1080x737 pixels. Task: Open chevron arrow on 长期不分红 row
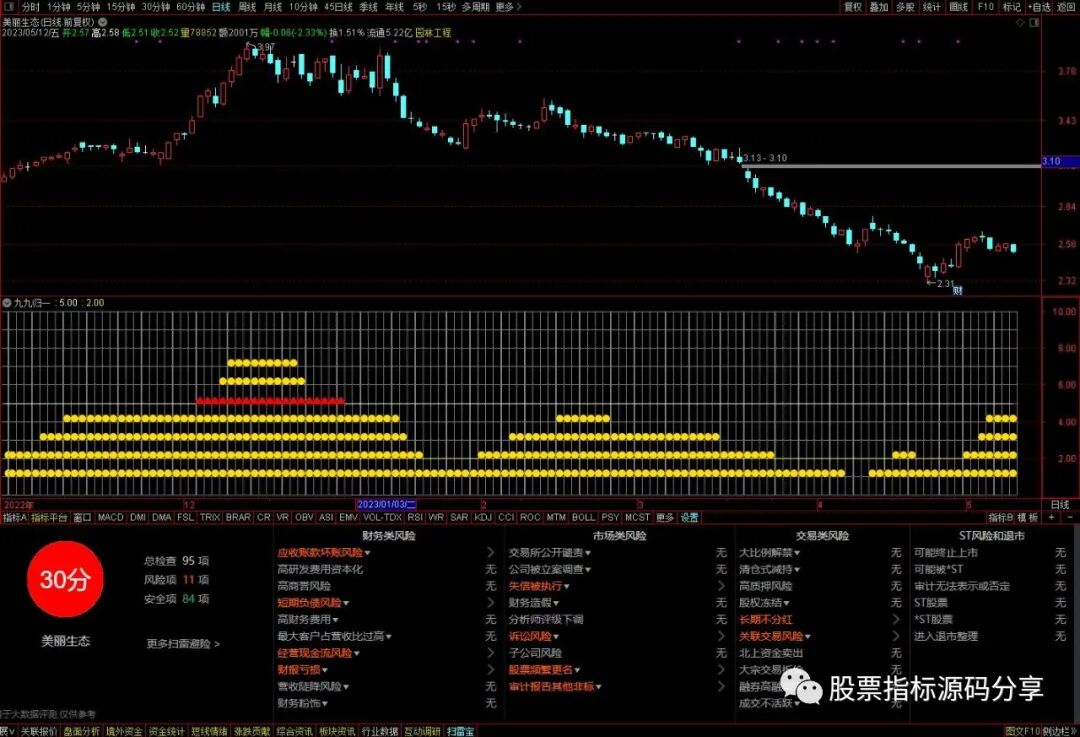click(x=895, y=619)
